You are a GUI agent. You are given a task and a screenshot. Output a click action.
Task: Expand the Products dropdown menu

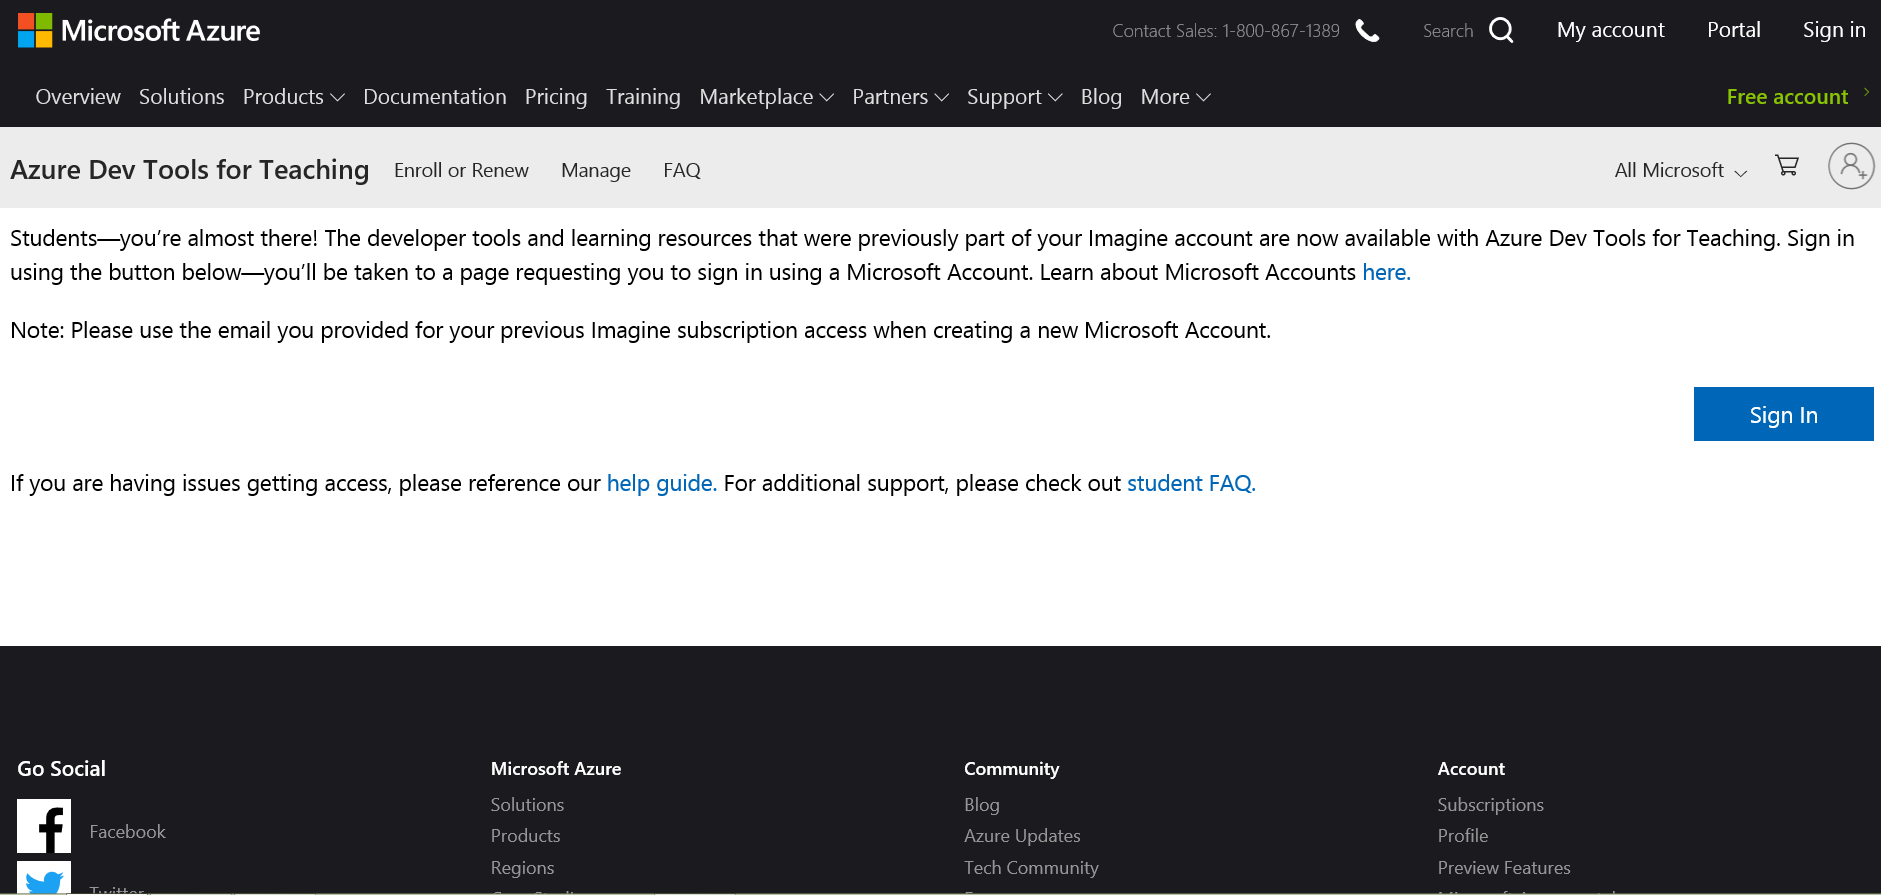[x=293, y=97]
